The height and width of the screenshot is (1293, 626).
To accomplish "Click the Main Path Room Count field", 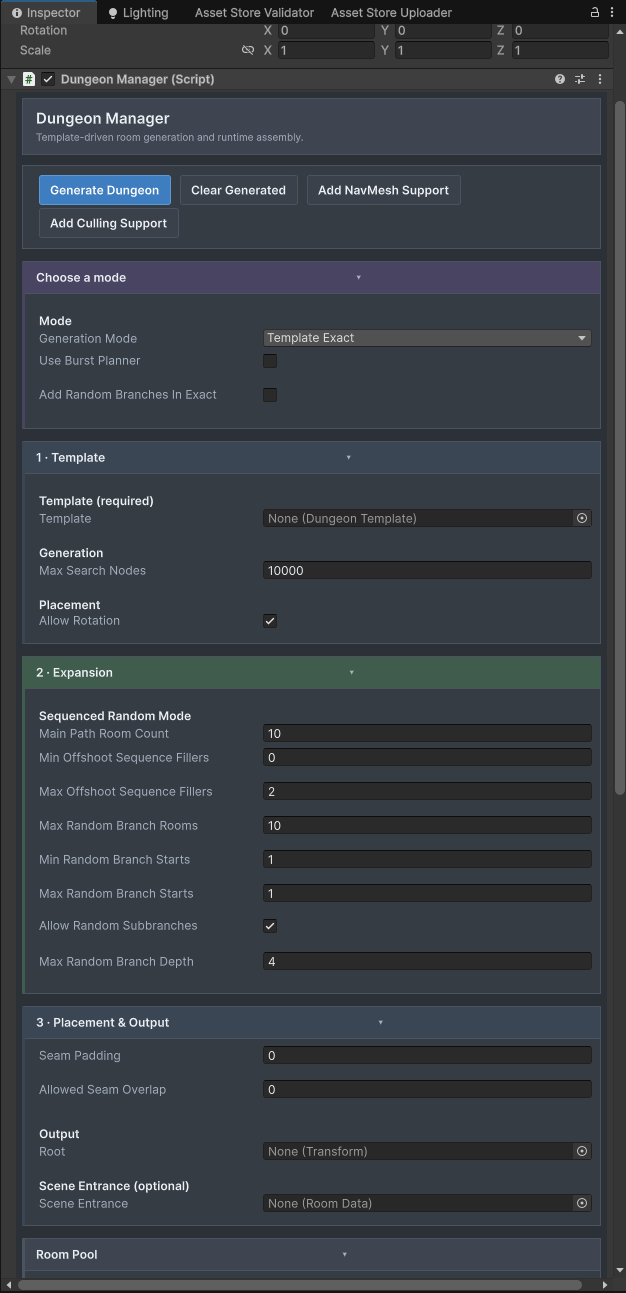I will click(x=427, y=733).
